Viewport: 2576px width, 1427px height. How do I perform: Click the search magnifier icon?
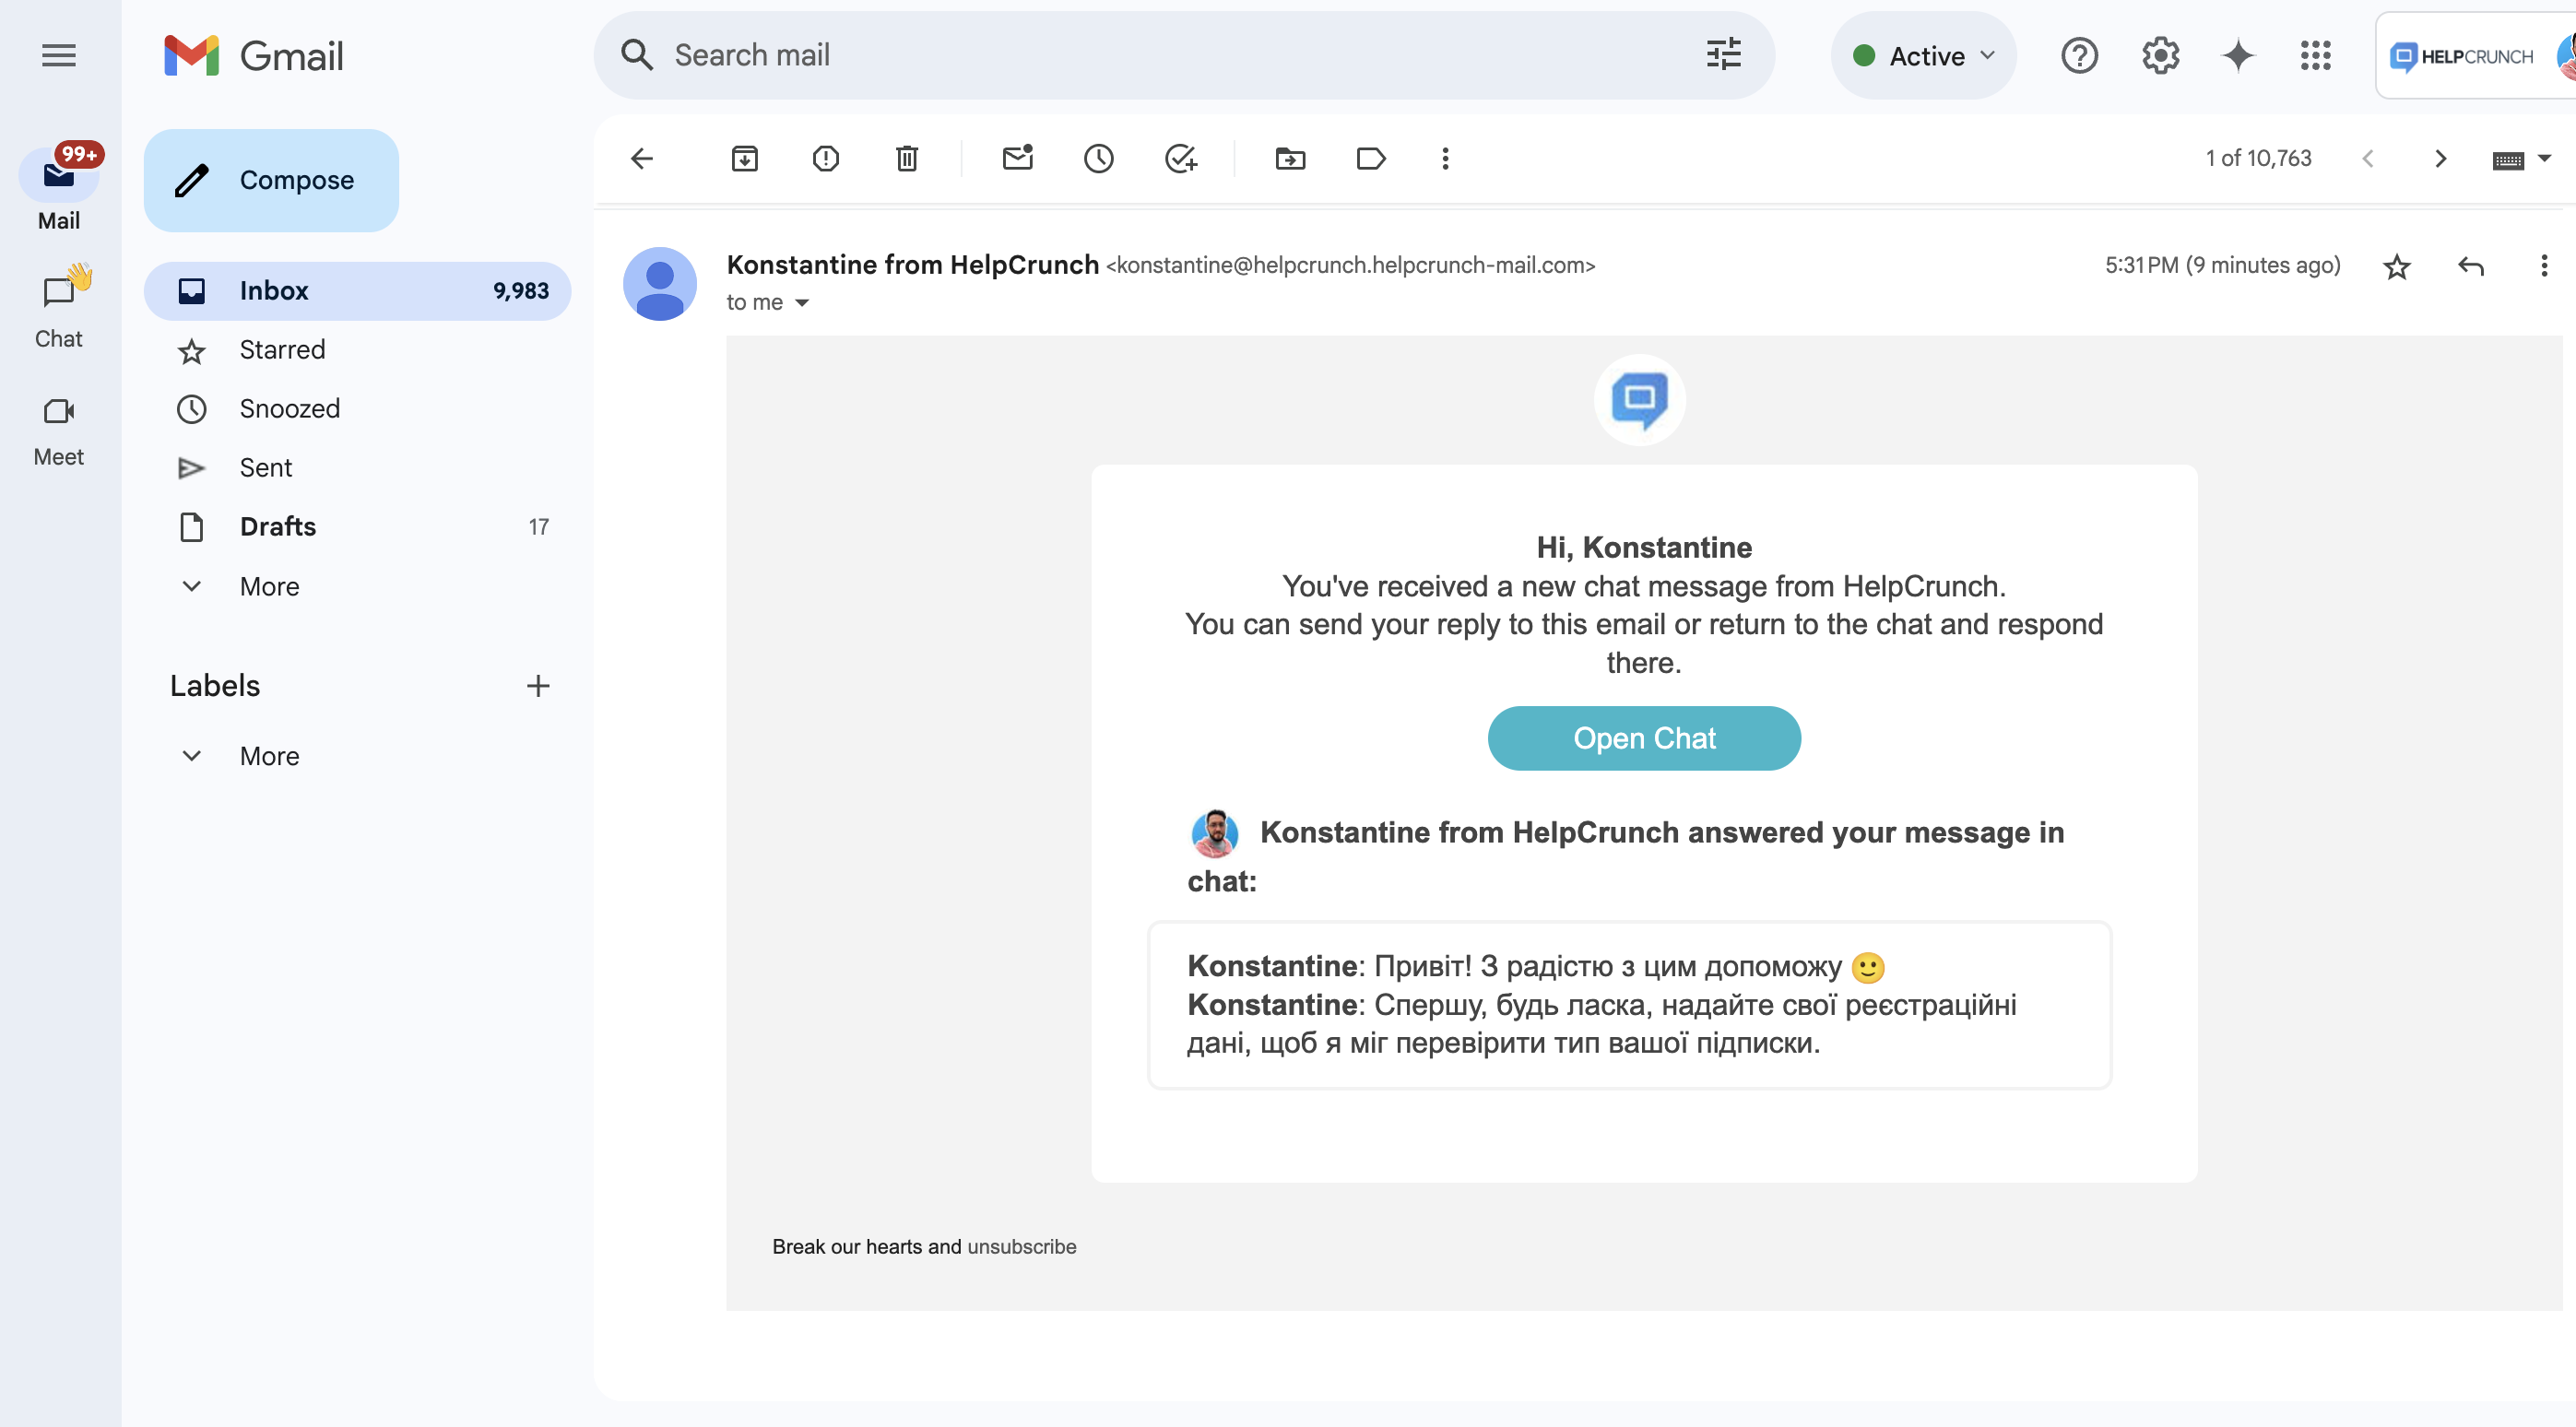tap(637, 55)
